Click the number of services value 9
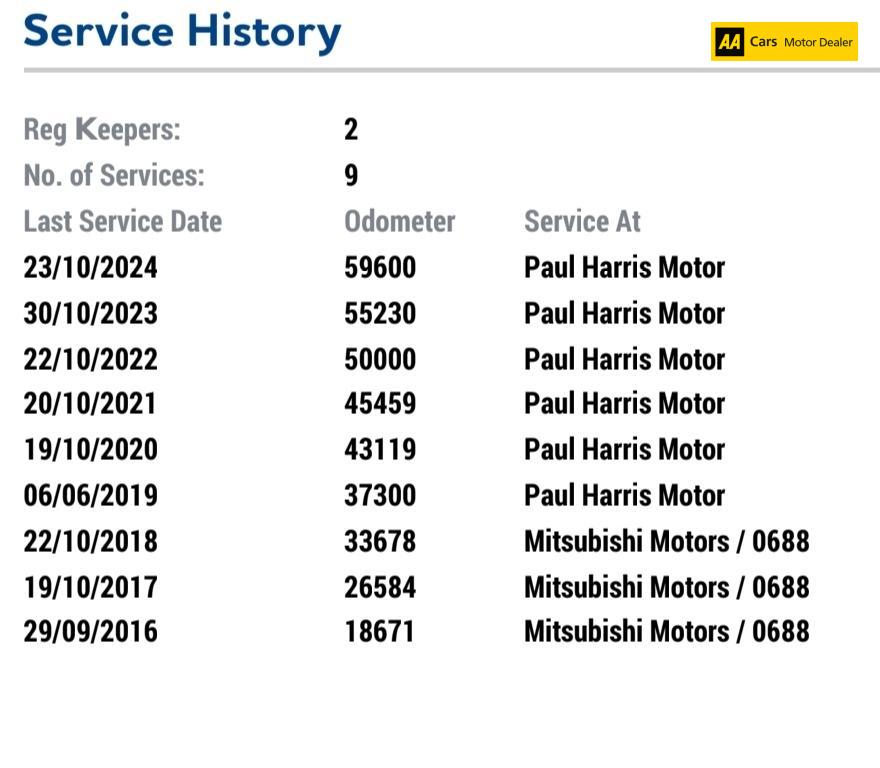This screenshot has height=768, width=880. click(x=351, y=175)
